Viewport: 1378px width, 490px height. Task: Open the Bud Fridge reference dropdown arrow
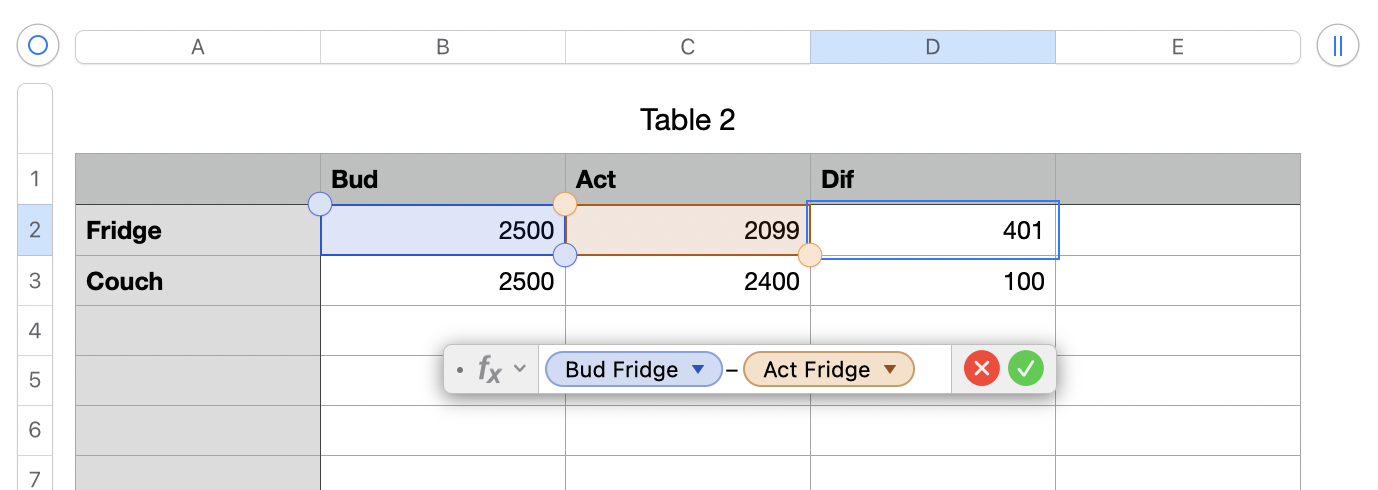[x=699, y=369]
